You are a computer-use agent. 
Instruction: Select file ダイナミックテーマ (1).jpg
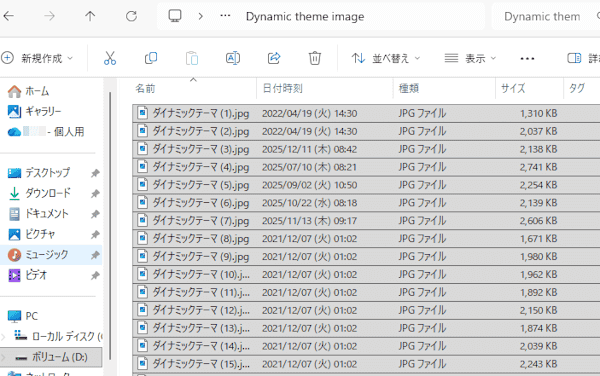coord(201,113)
